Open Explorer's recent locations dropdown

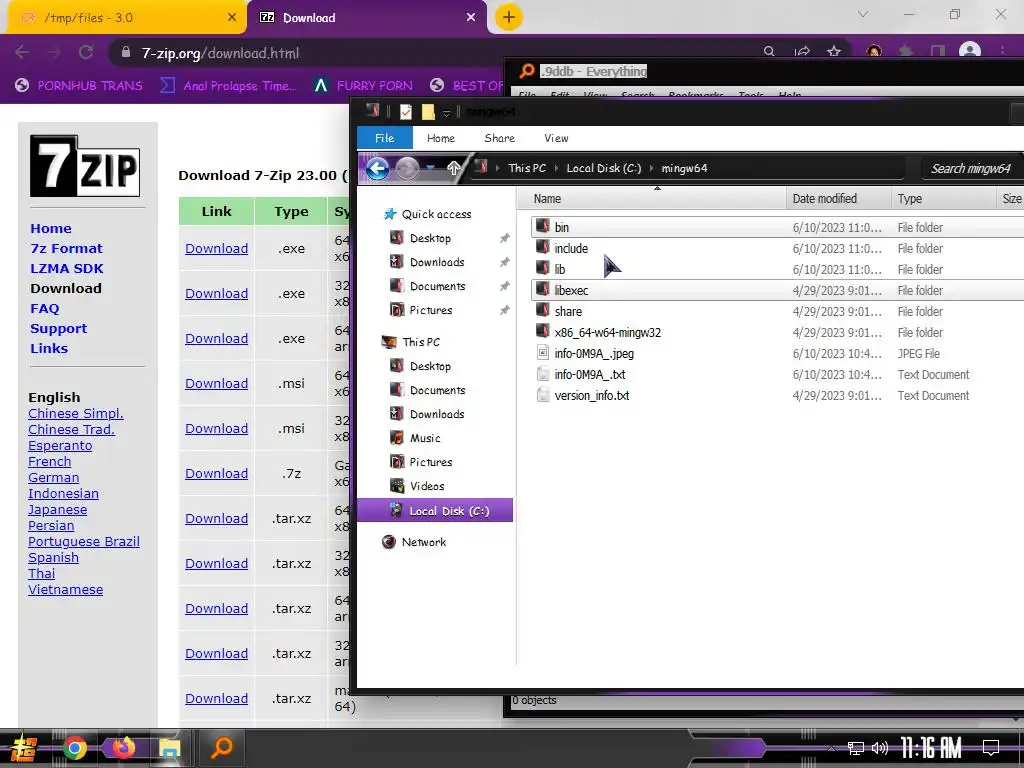[430, 168]
